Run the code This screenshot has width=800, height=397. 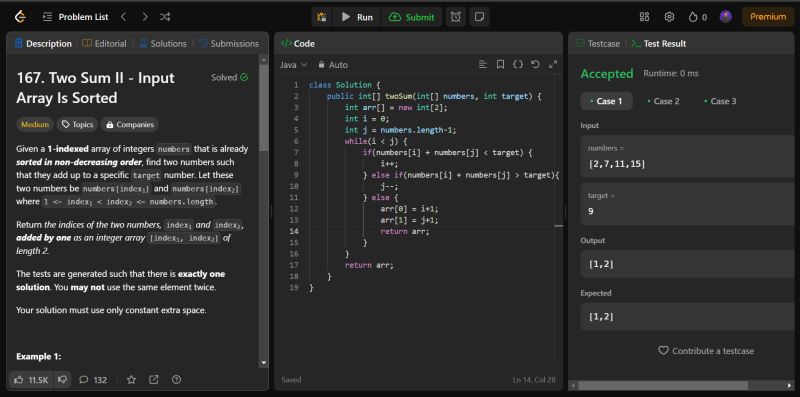(357, 17)
